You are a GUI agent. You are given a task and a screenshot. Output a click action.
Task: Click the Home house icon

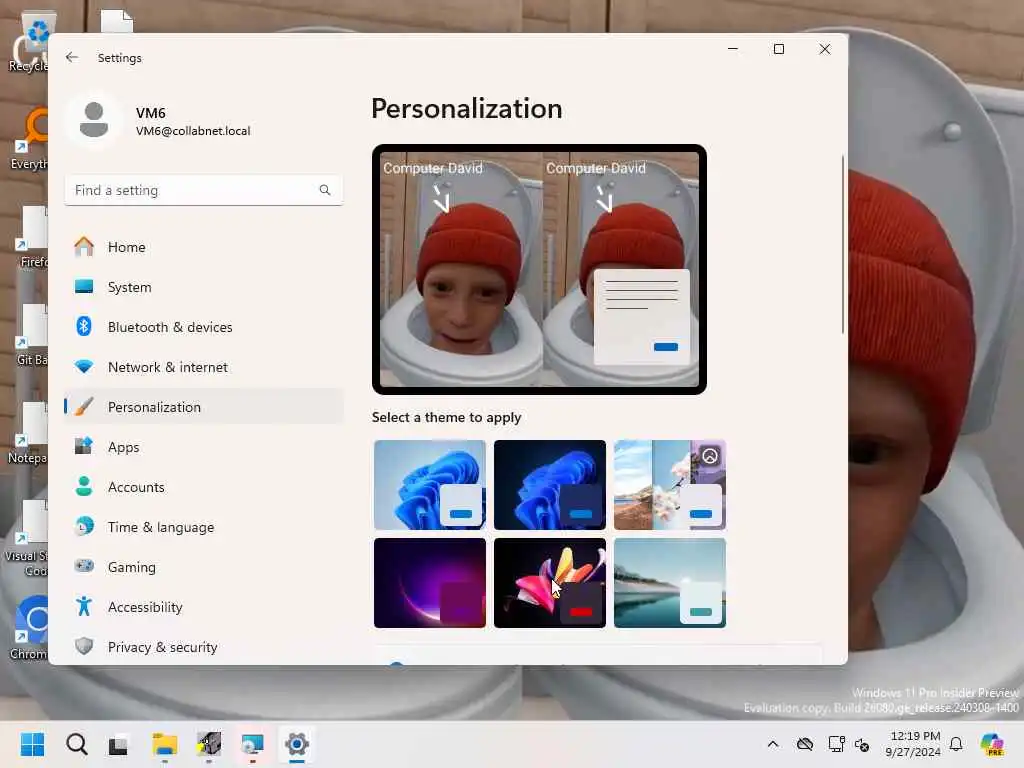pos(84,247)
